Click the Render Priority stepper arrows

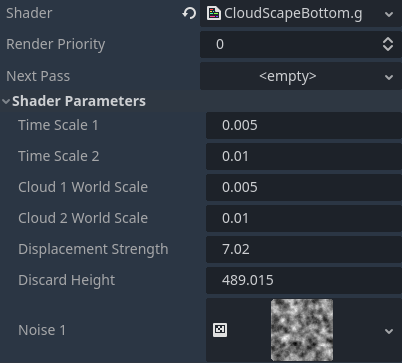point(388,44)
